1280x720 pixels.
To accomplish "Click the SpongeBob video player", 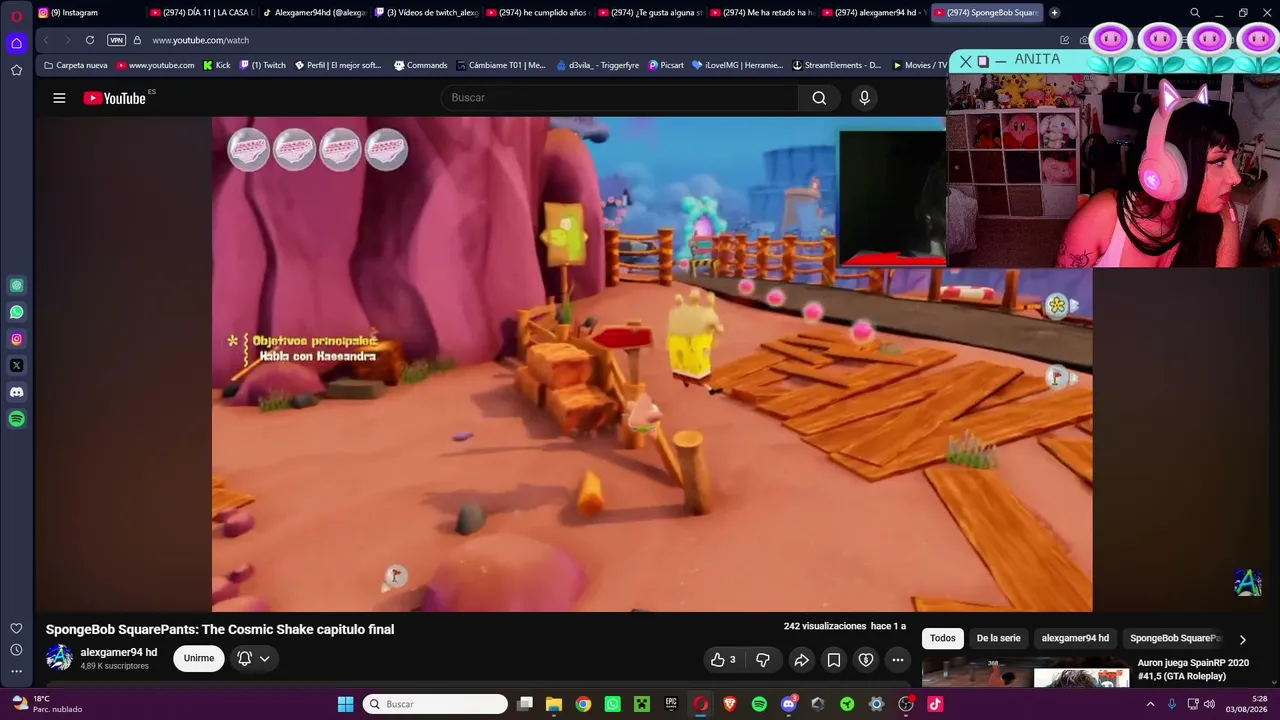I will pyautogui.click(x=652, y=364).
